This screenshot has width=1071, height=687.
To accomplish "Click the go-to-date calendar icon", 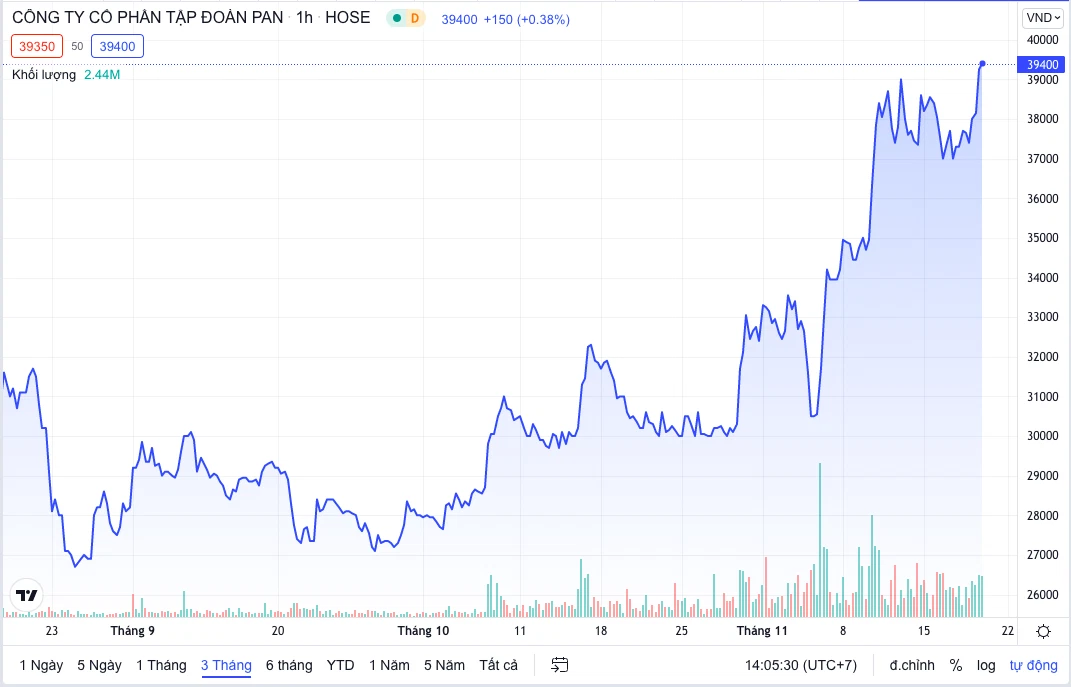I will point(560,665).
